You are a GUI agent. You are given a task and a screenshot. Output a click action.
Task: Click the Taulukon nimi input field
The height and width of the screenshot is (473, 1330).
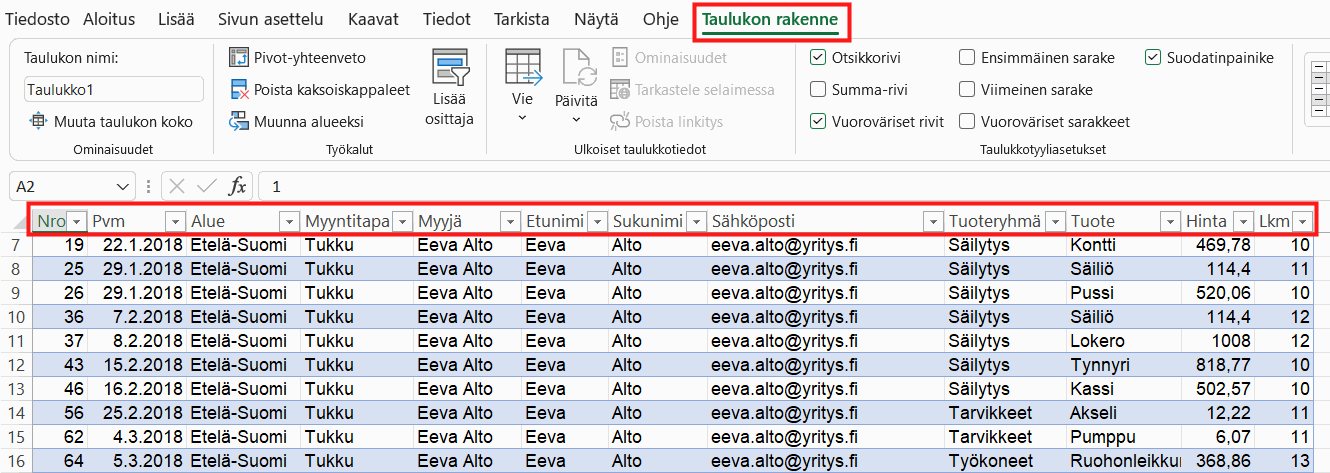114,89
